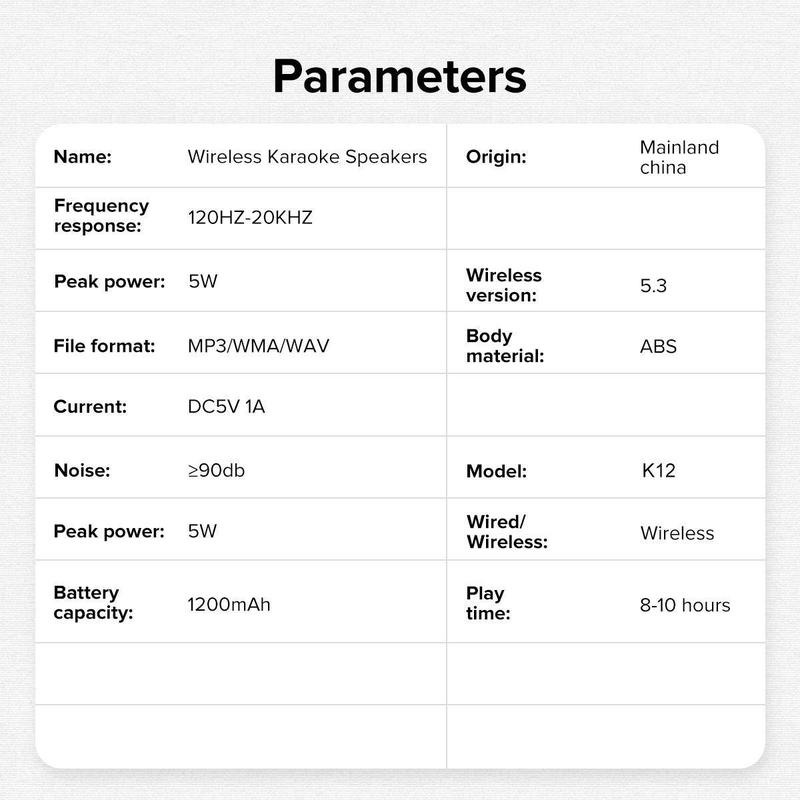Select the Noise label
This screenshot has width=800, height=800.
pos(82,470)
